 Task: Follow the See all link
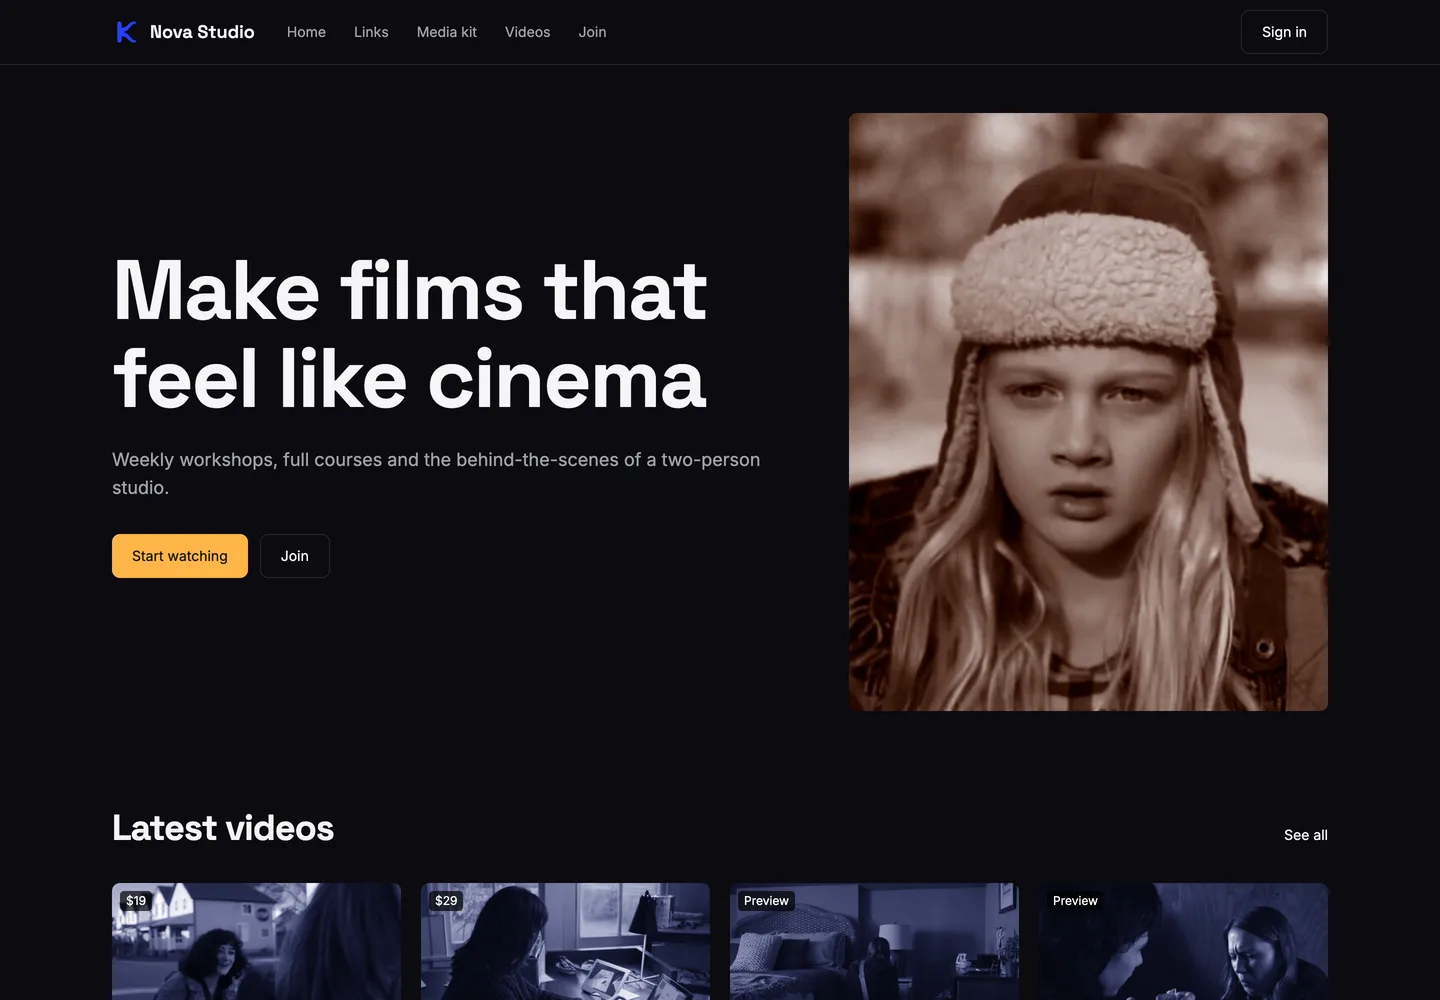tap(1306, 835)
